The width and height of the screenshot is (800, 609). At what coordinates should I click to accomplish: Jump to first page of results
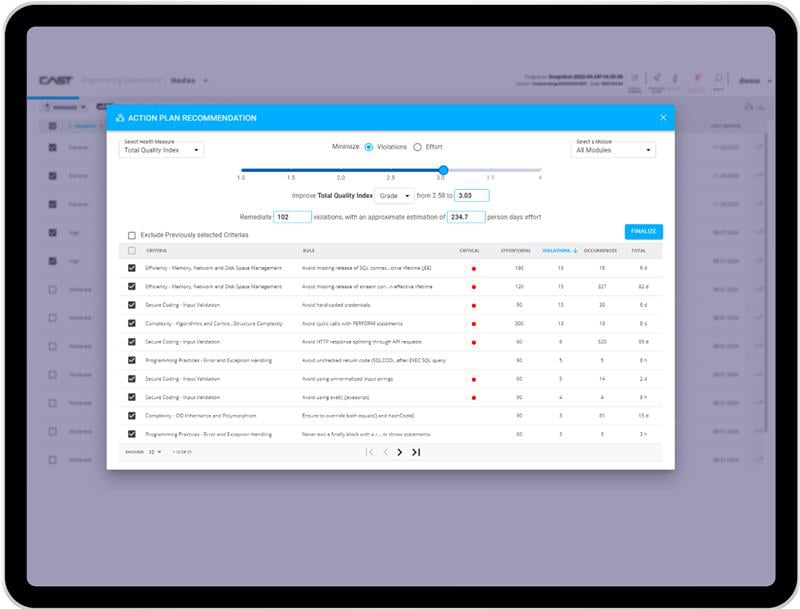tap(369, 452)
